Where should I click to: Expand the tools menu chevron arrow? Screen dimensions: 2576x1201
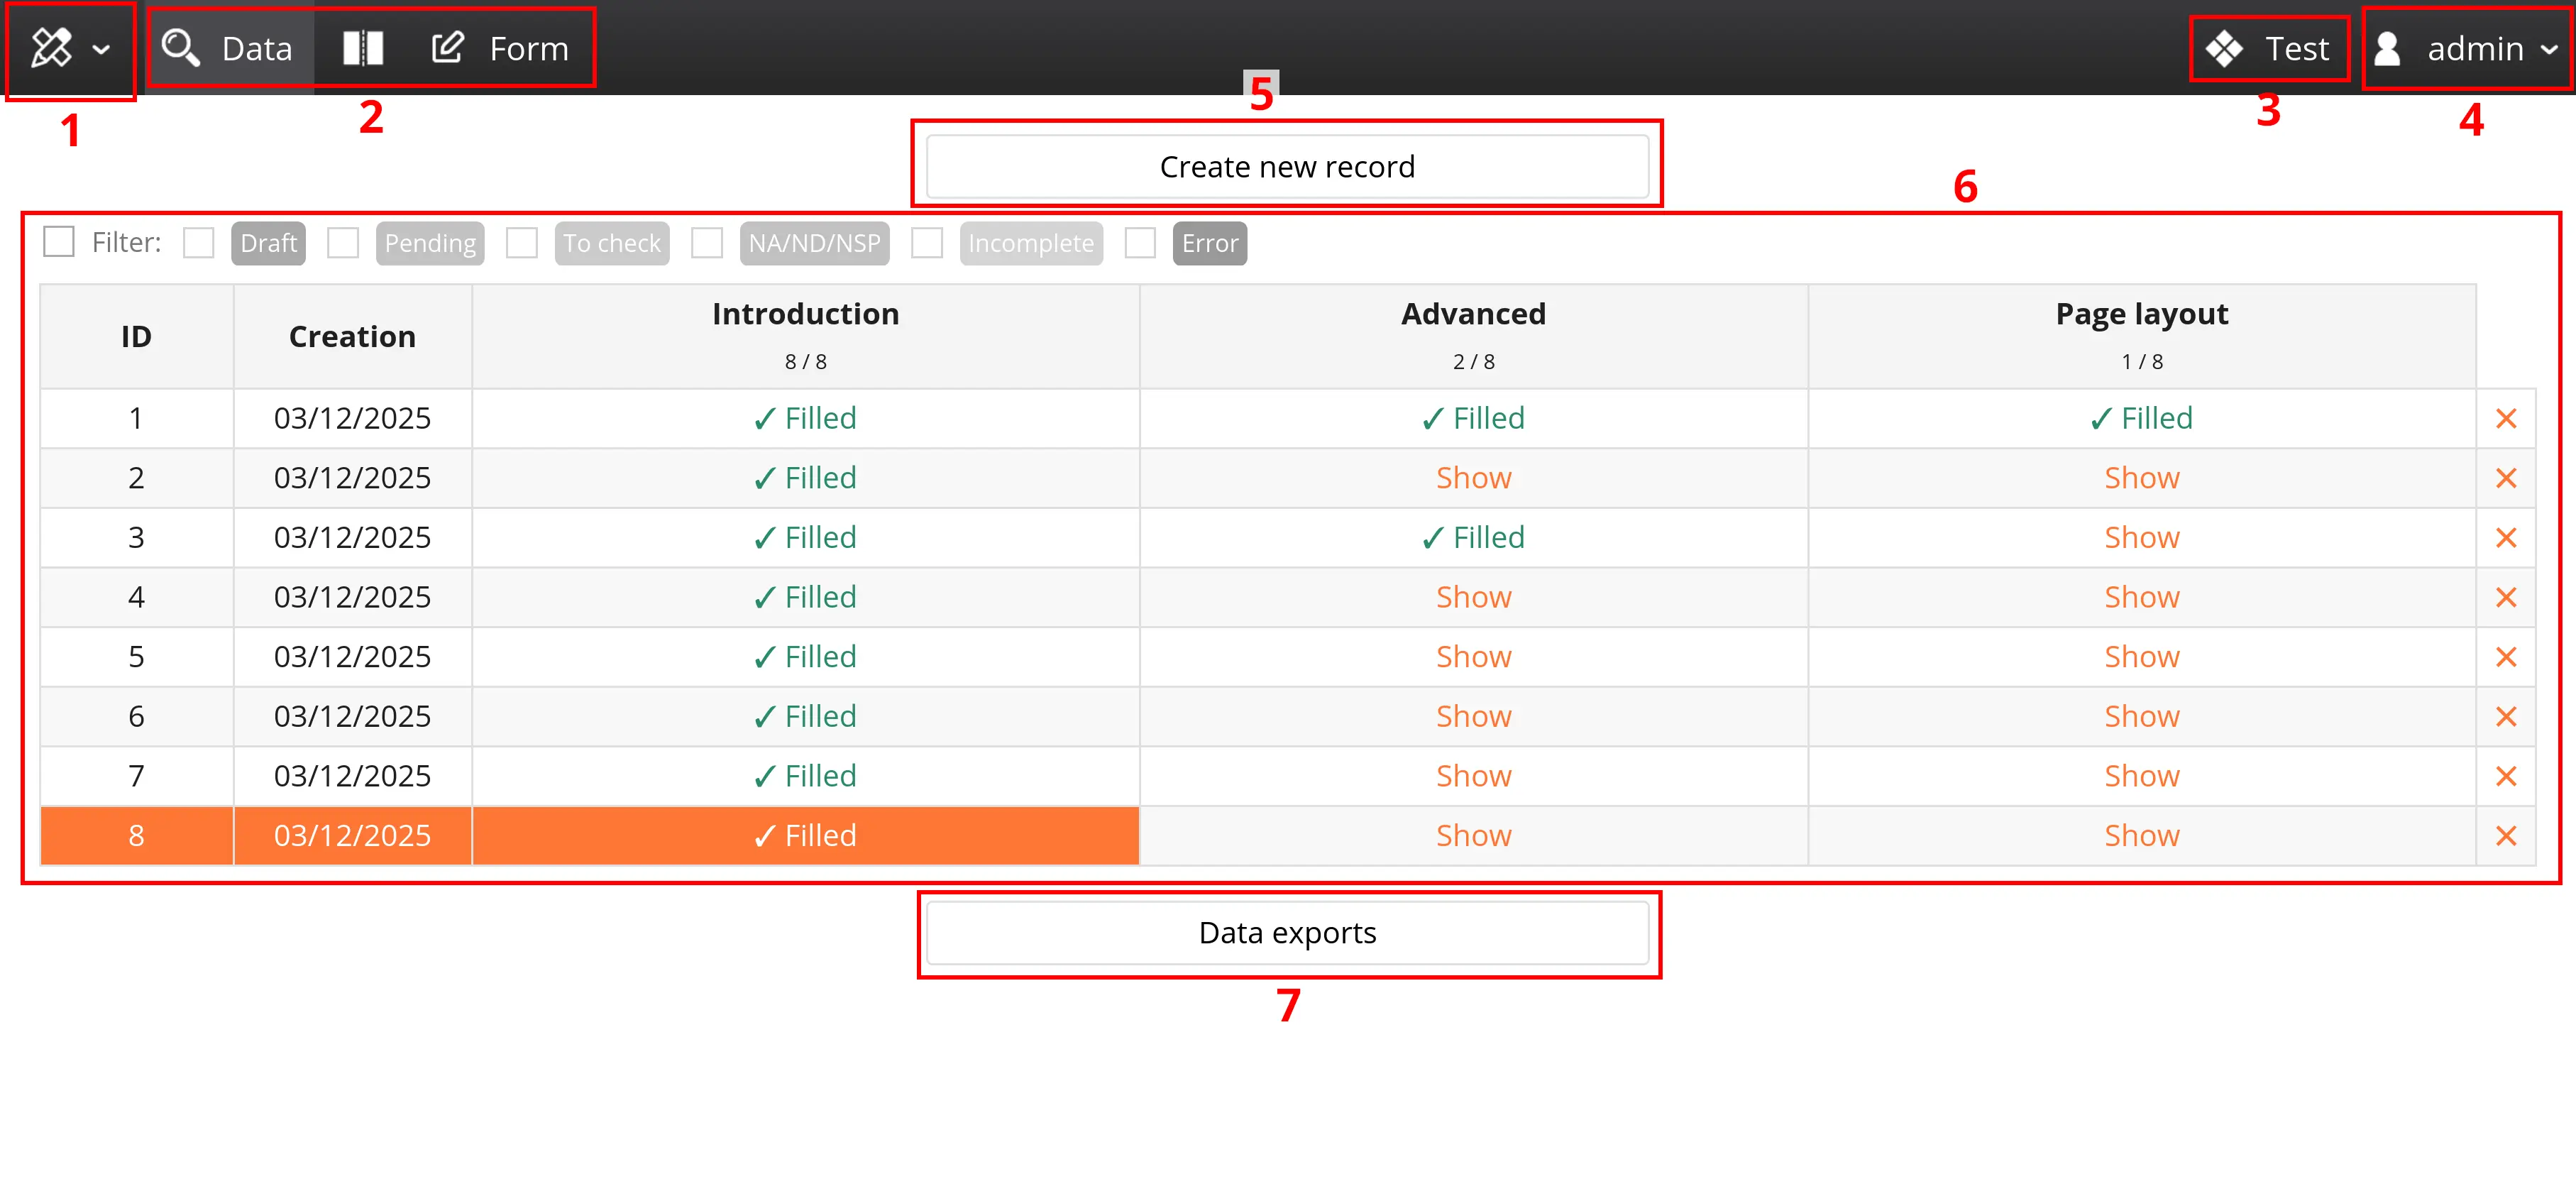101,48
